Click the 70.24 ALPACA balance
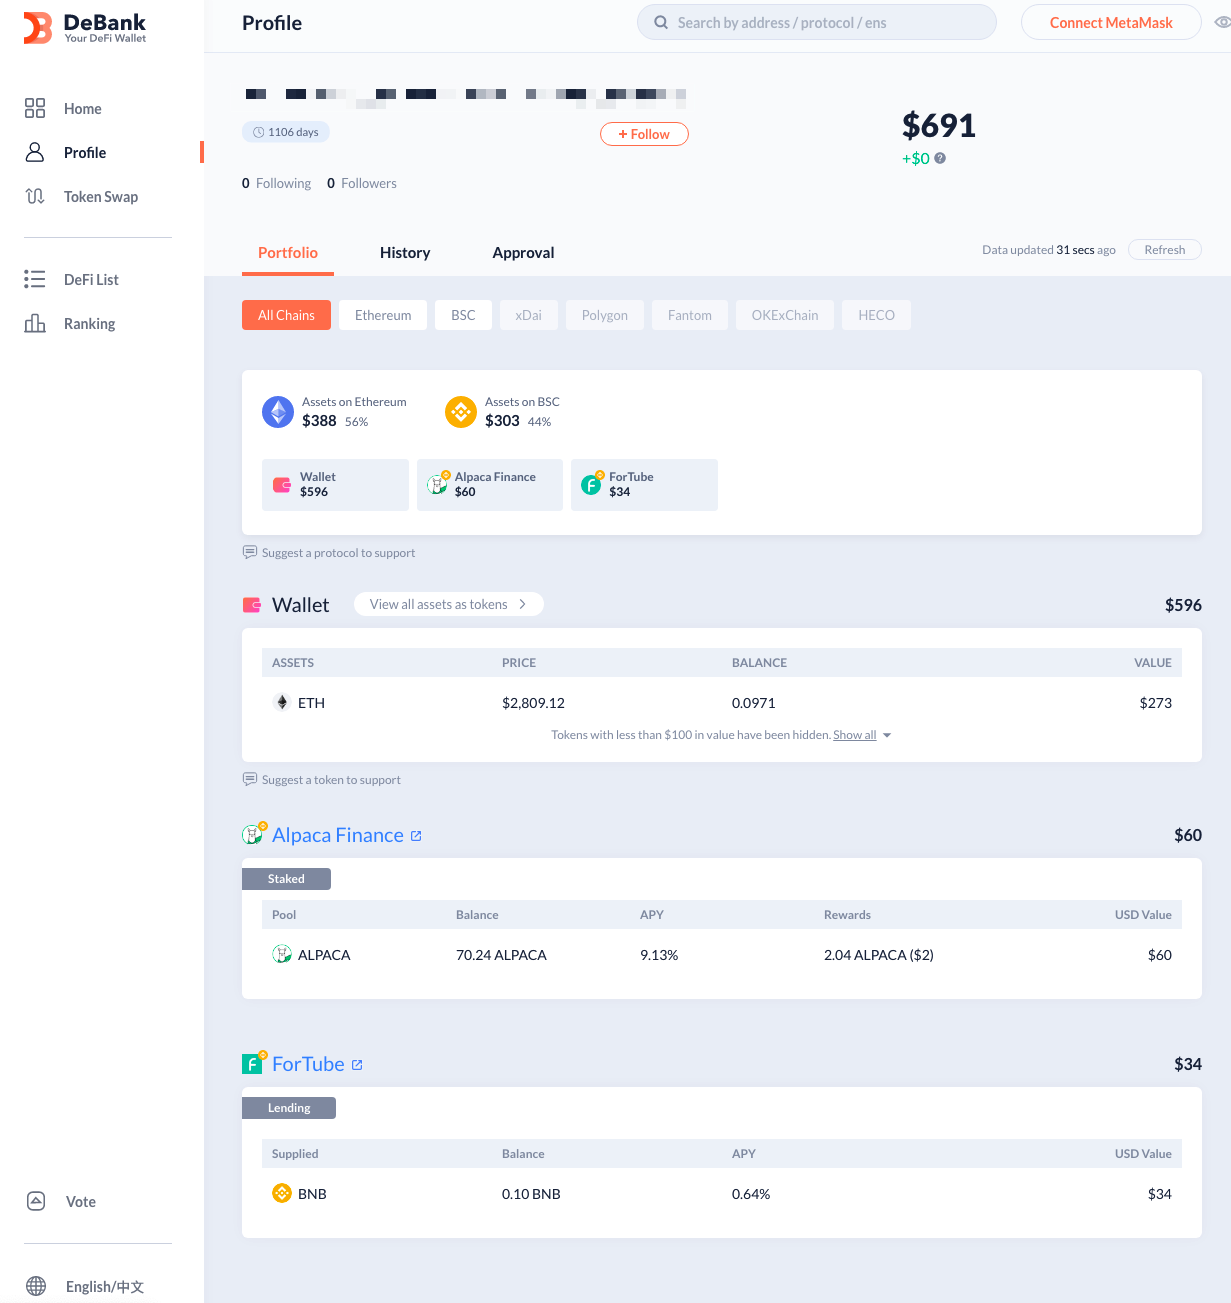This screenshot has width=1231, height=1303. 501,955
